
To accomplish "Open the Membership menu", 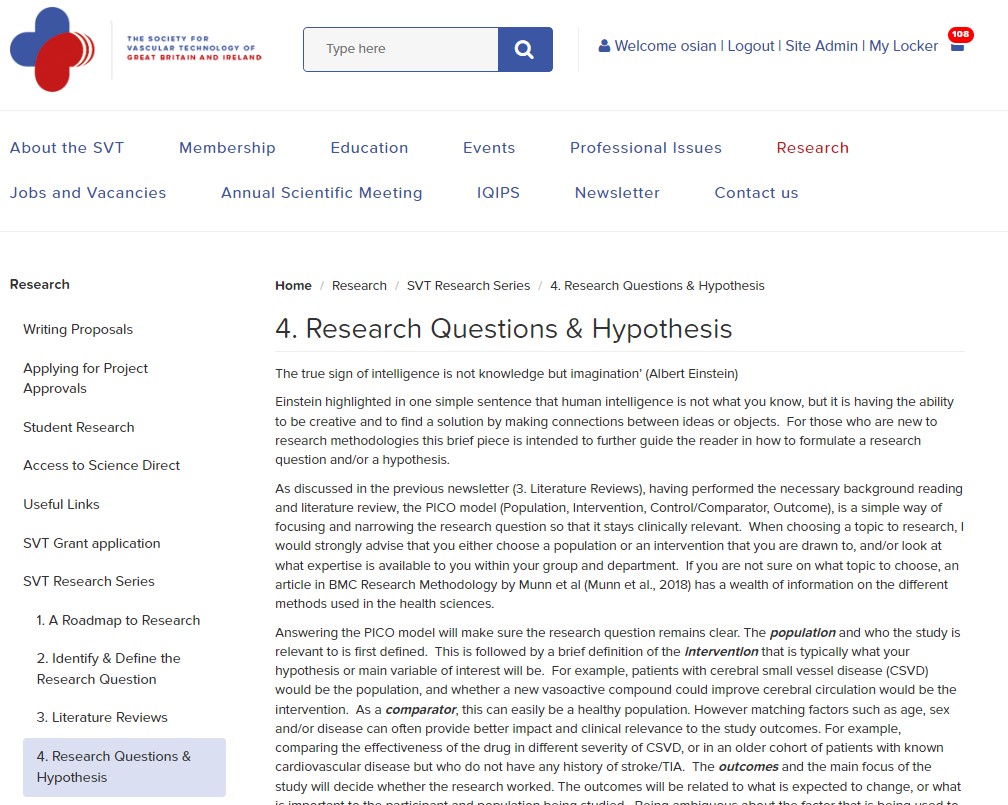I will tap(227, 148).
